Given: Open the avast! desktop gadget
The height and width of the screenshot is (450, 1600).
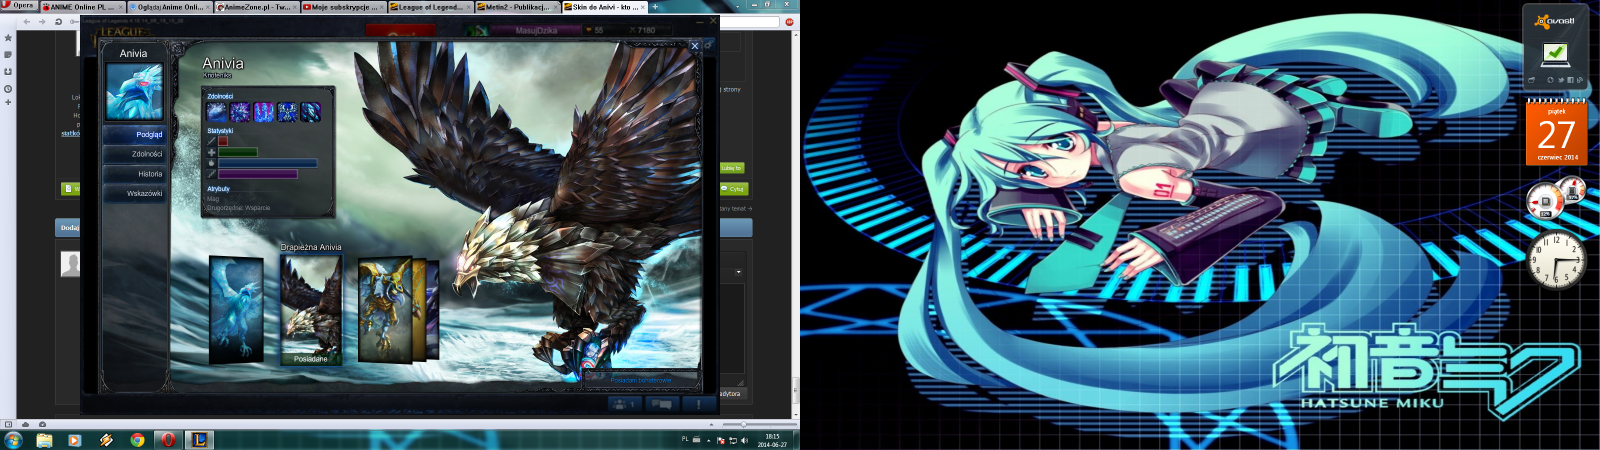Looking at the screenshot, I should [x=1555, y=46].
